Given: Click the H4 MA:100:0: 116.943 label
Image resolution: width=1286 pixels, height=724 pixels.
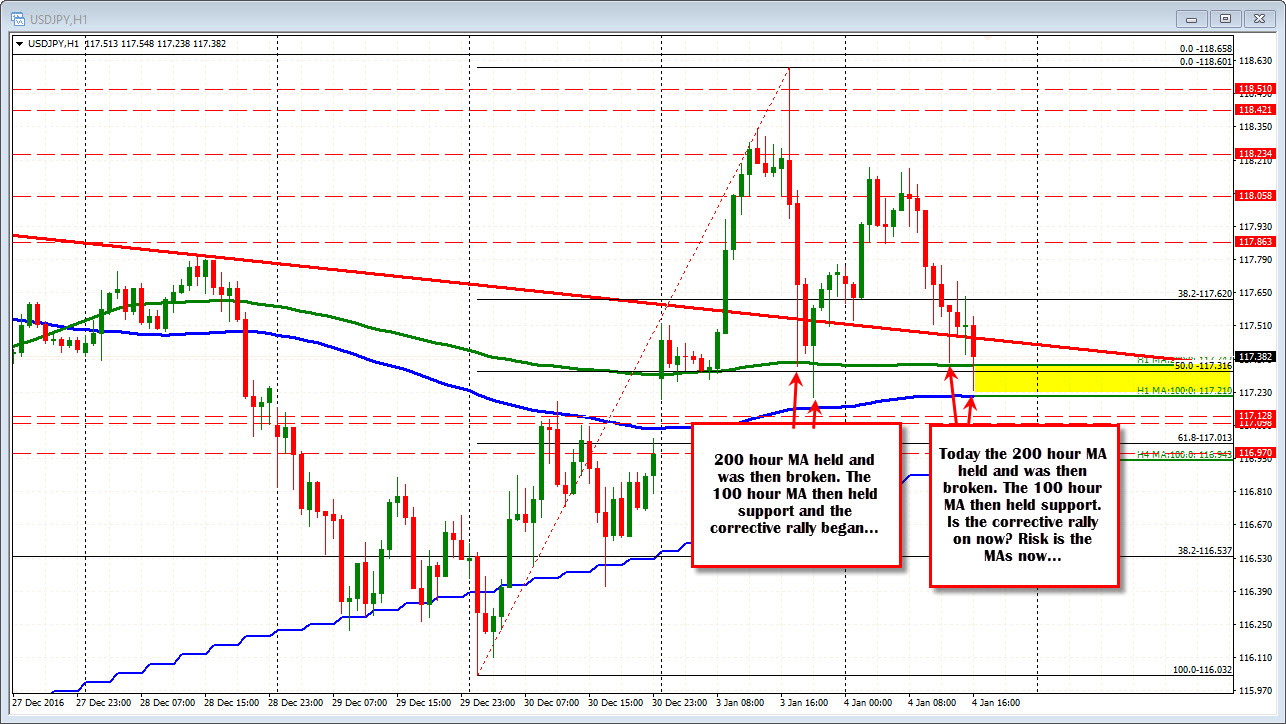Looking at the screenshot, I should pos(1185,455).
